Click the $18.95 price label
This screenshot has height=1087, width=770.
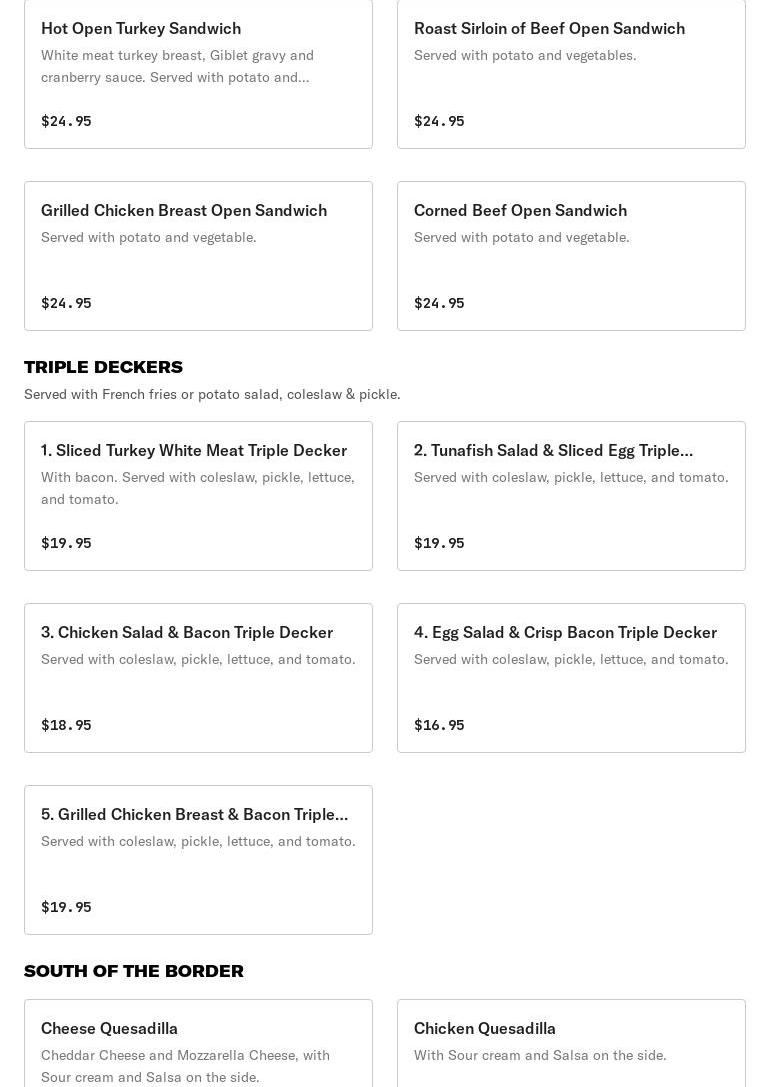pos(66,725)
